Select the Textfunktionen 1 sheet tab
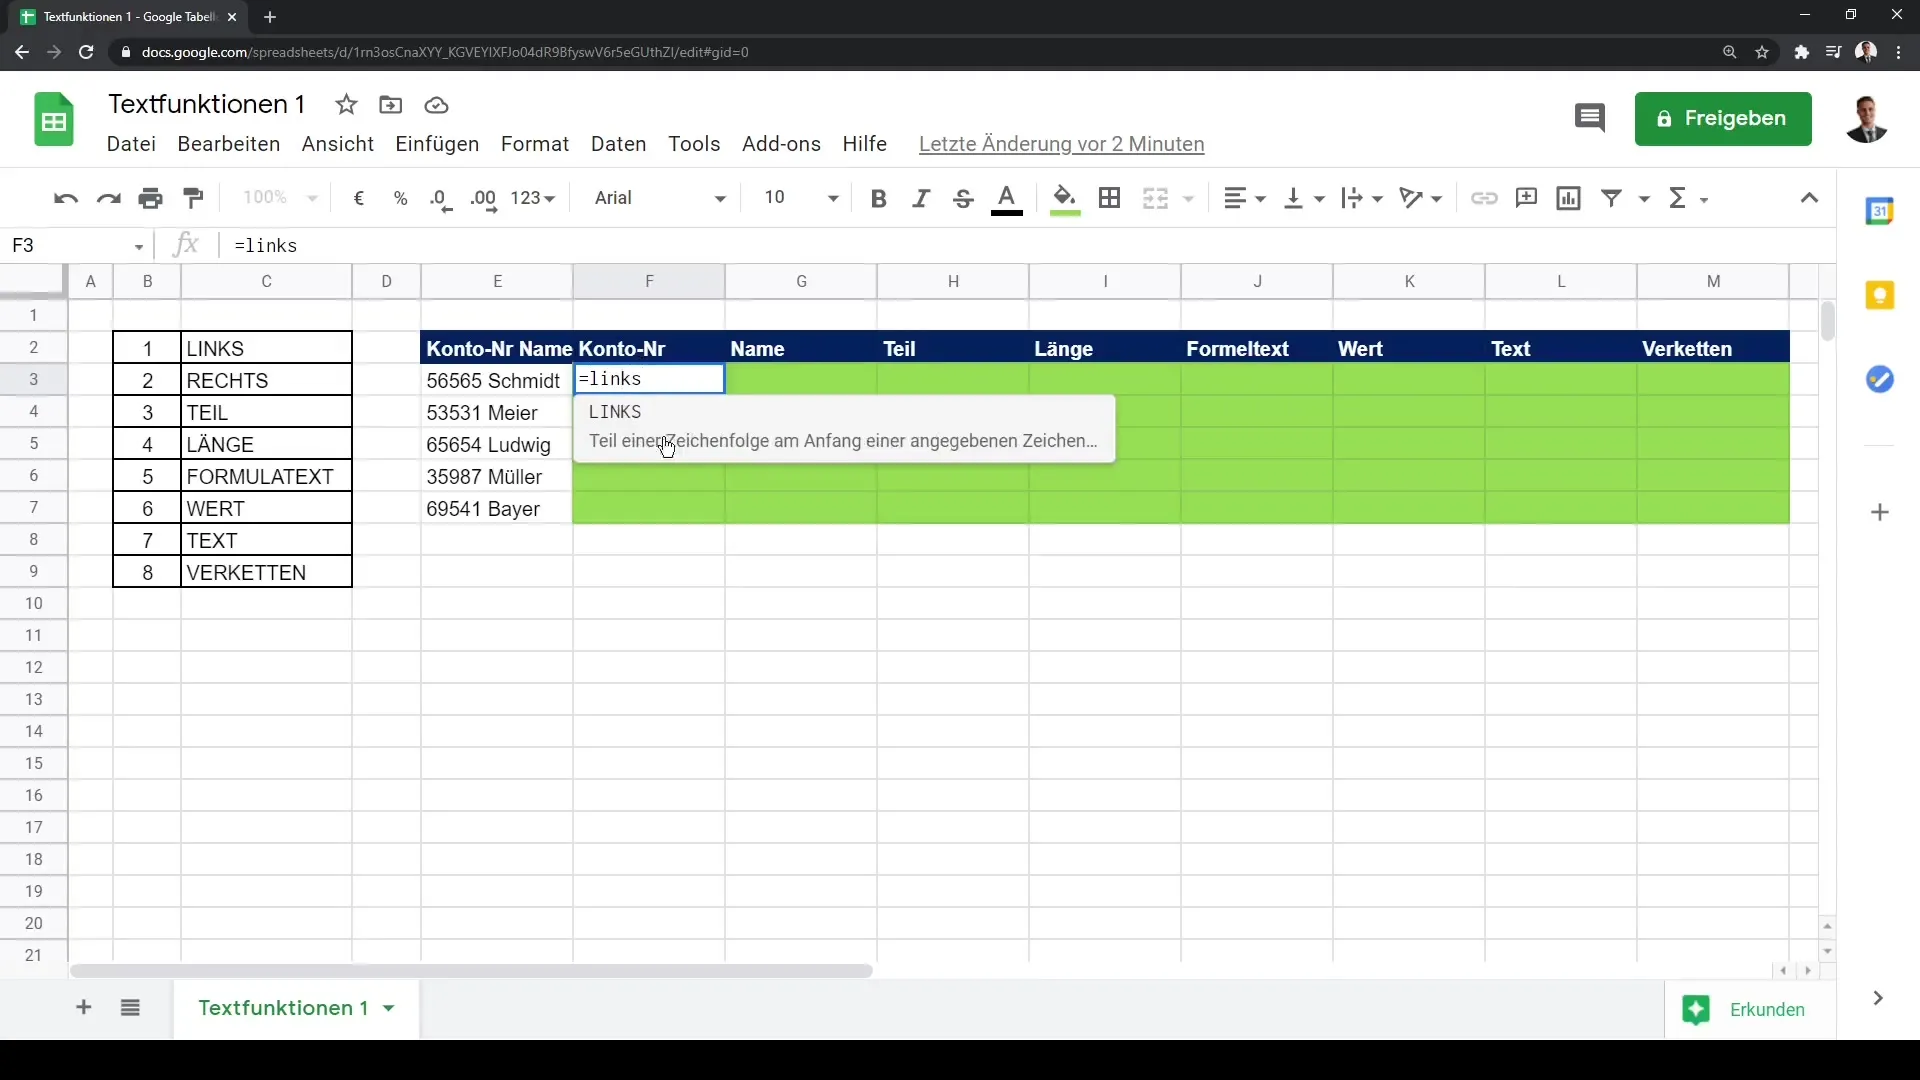This screenshot has width=1920, height=1080. point(283,1008)
